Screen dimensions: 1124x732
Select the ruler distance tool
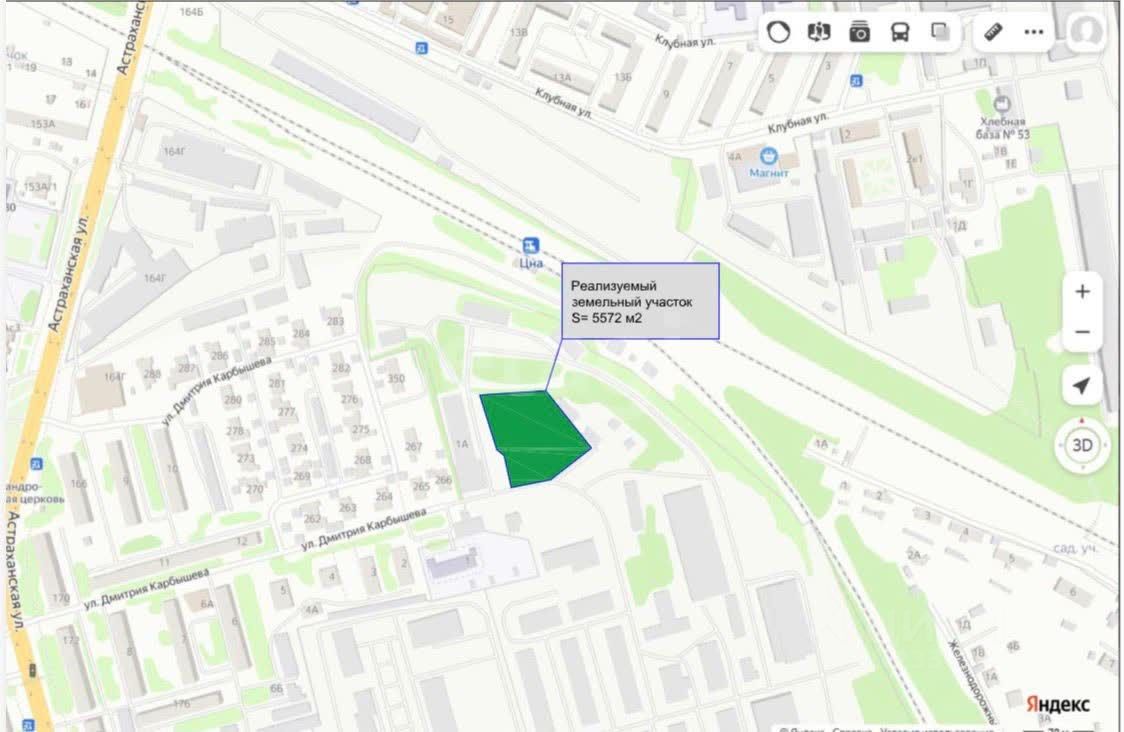coord(993,32)
